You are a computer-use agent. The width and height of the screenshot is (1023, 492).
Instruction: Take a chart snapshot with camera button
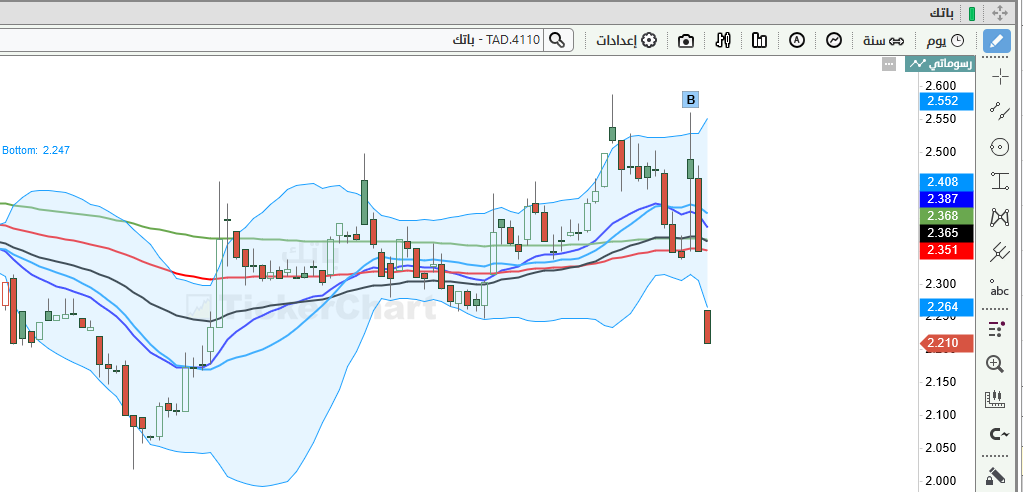(686, 40)
